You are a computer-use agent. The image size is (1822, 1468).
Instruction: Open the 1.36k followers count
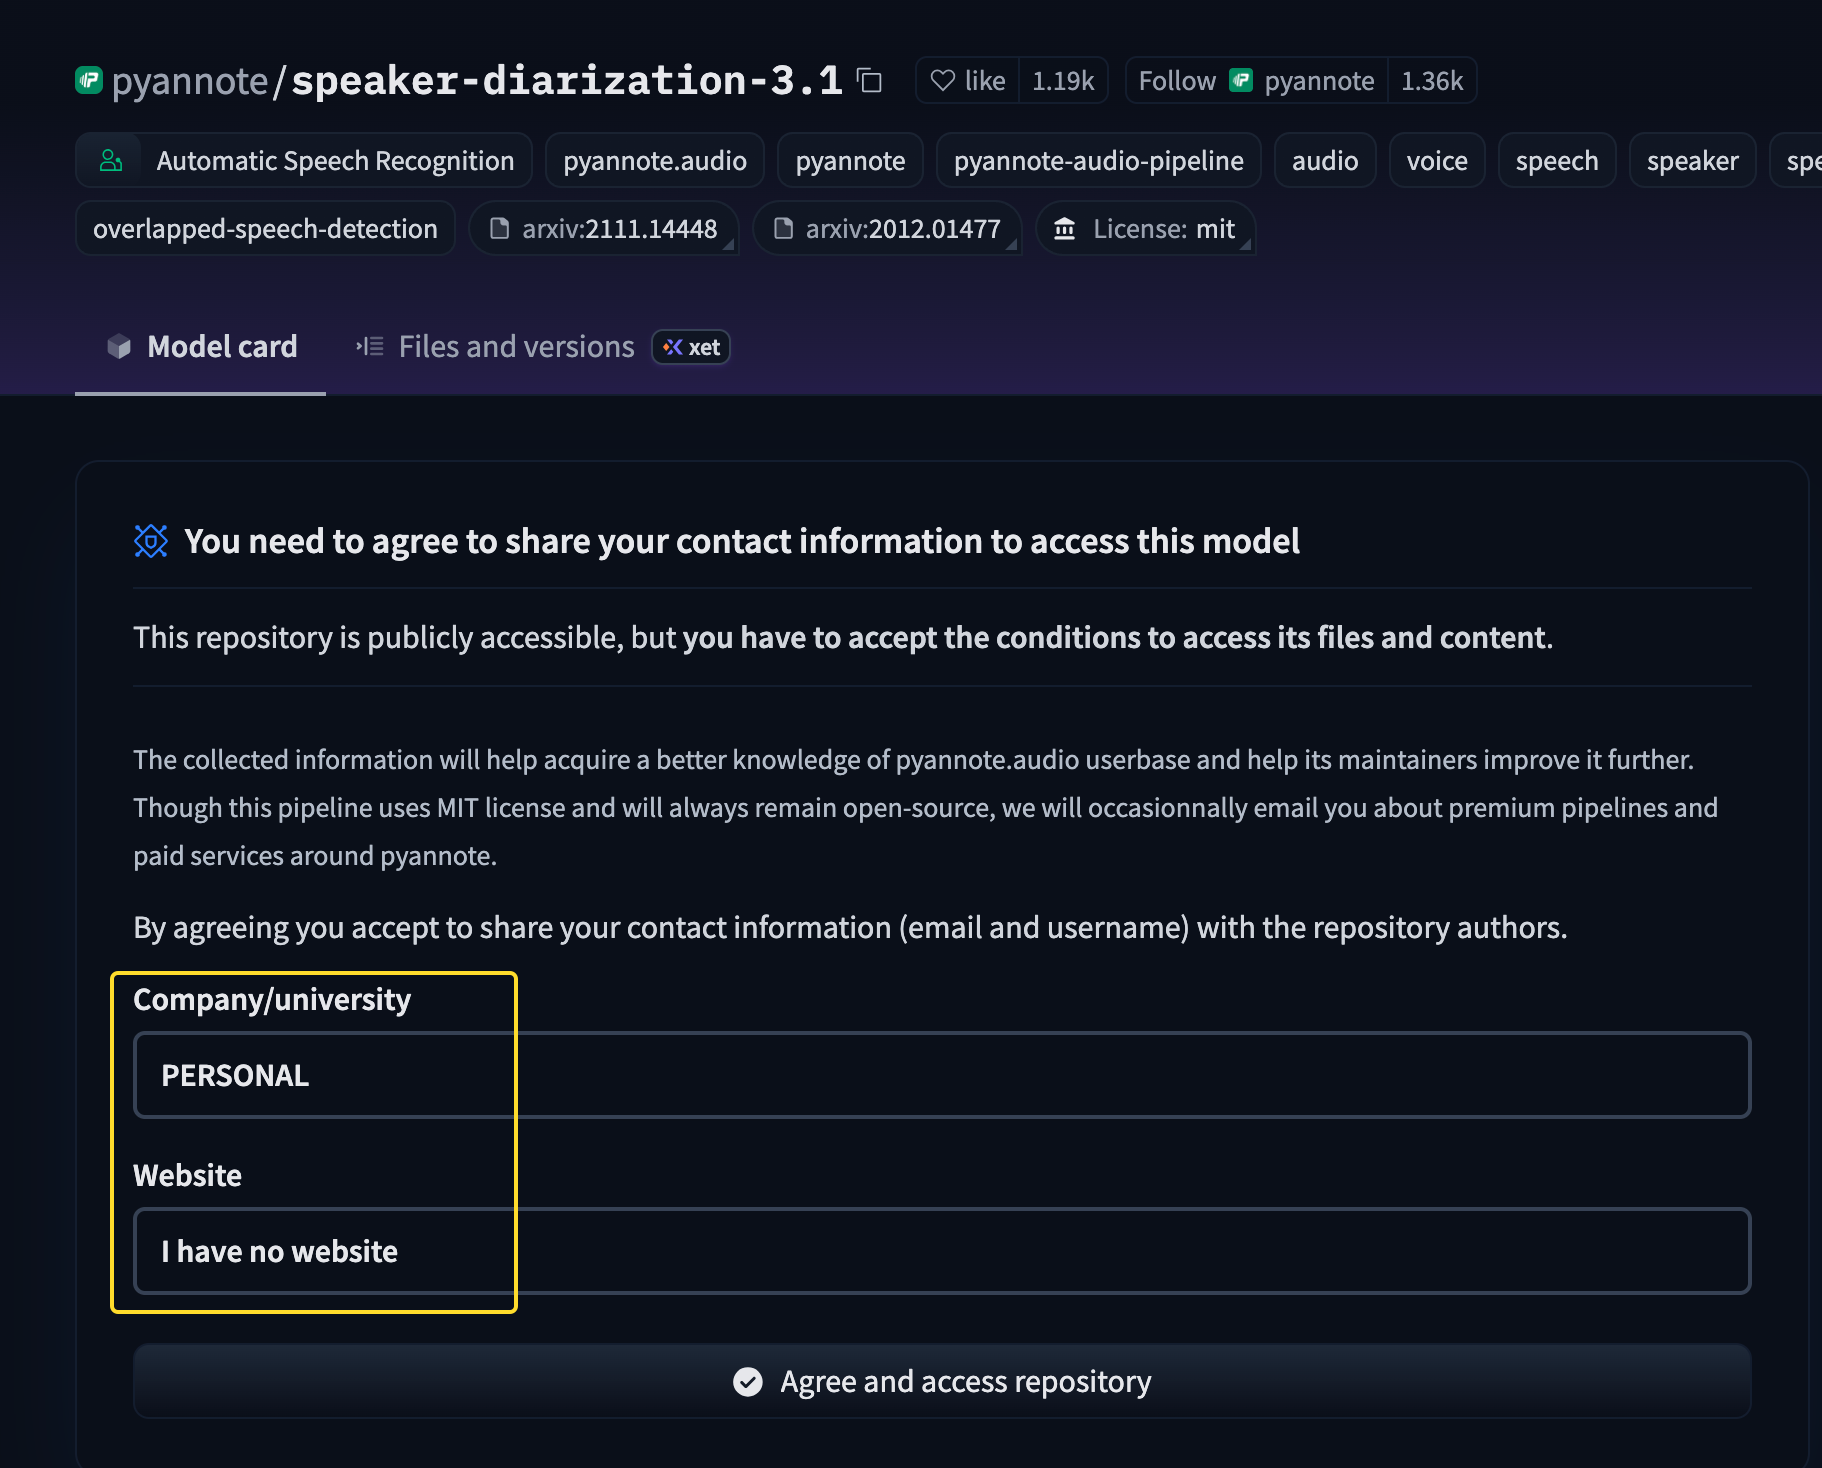point(1432,81)
